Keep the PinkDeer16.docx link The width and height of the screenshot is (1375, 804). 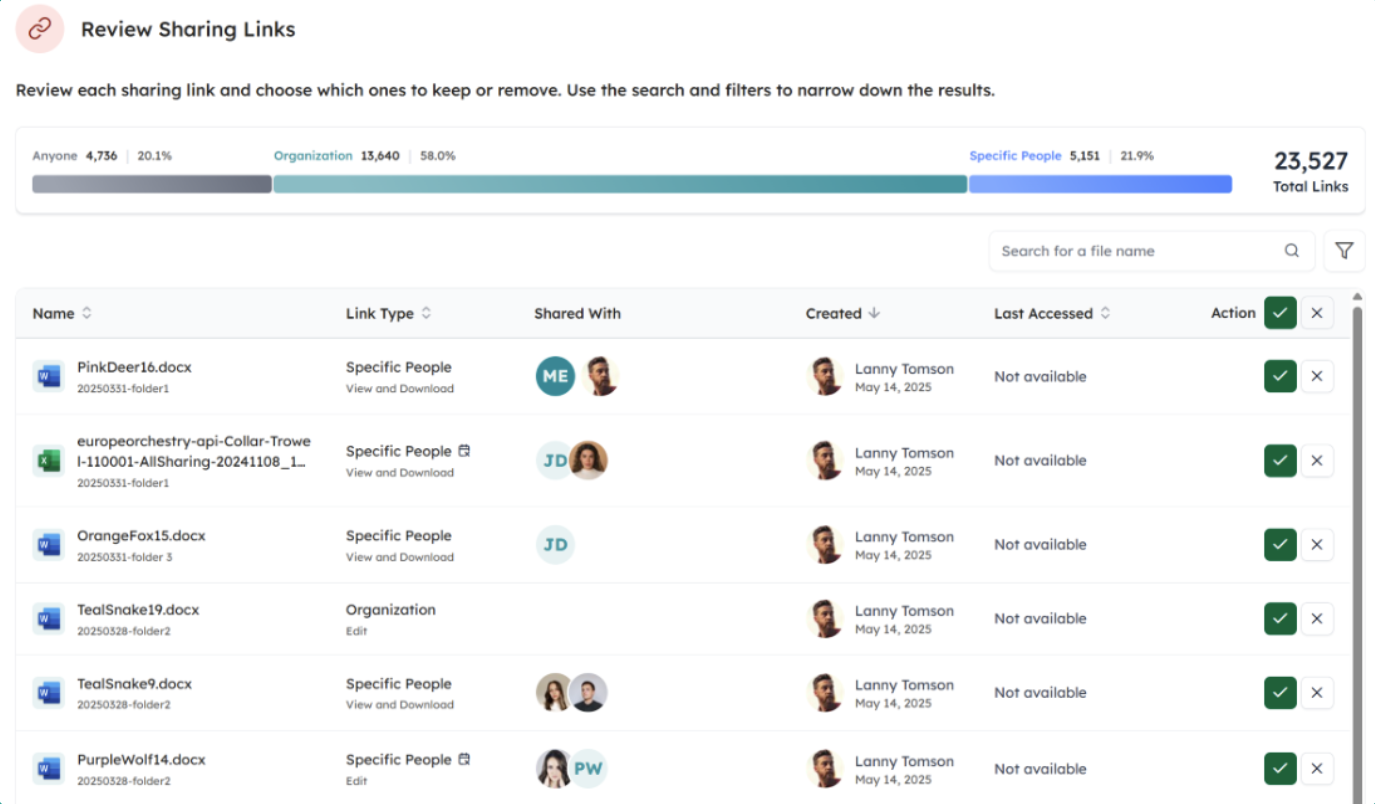pos(1280,377)
